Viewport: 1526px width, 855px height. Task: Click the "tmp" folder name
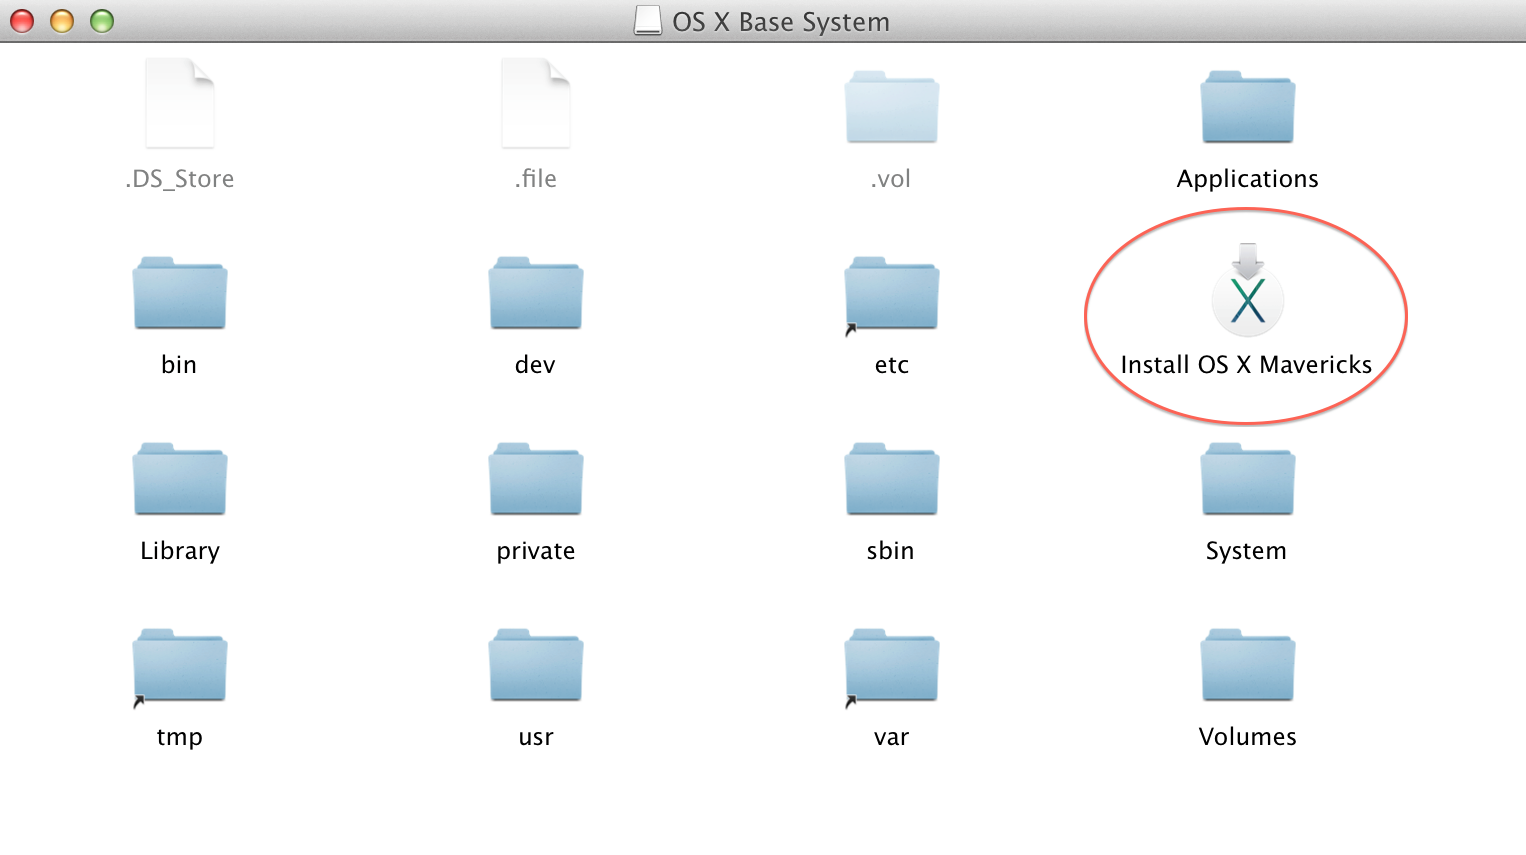[180, 737]
